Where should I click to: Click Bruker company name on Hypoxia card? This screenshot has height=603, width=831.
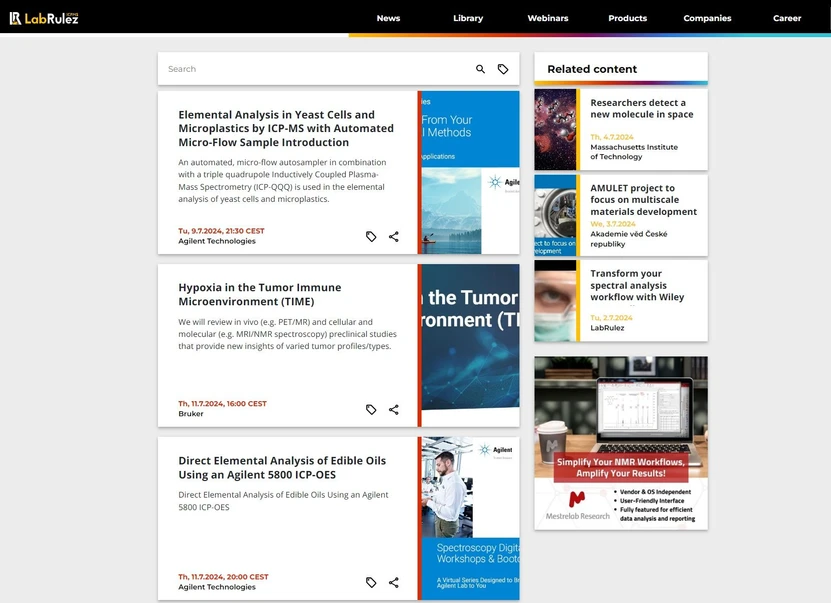tap(191, 414)
